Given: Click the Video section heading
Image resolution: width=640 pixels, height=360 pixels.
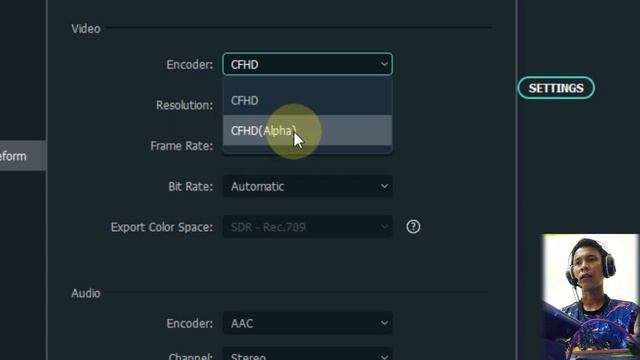Looking at the screenshot, I should pyautogui.click(x=86, y=29).
